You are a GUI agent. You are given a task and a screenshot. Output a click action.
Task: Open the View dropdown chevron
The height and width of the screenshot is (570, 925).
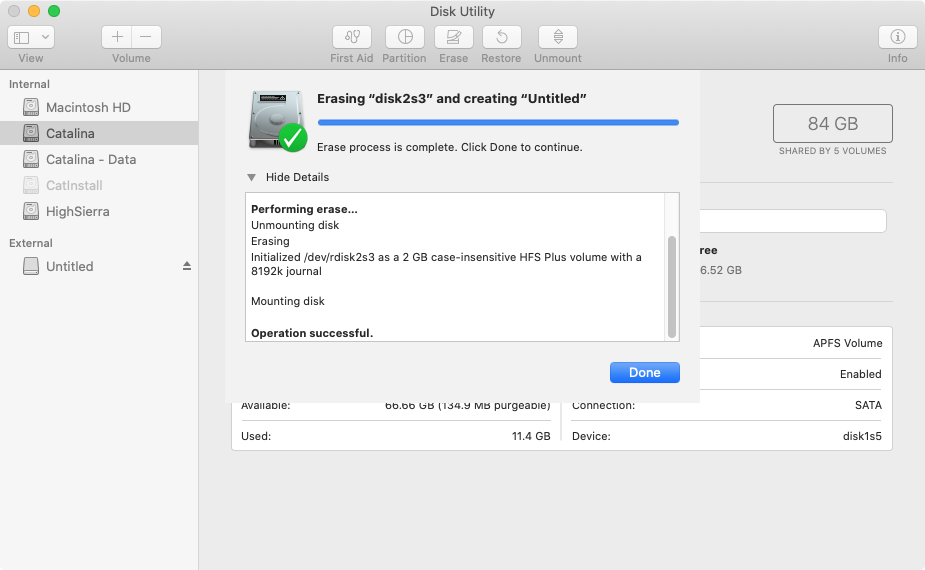pos(45,37)
